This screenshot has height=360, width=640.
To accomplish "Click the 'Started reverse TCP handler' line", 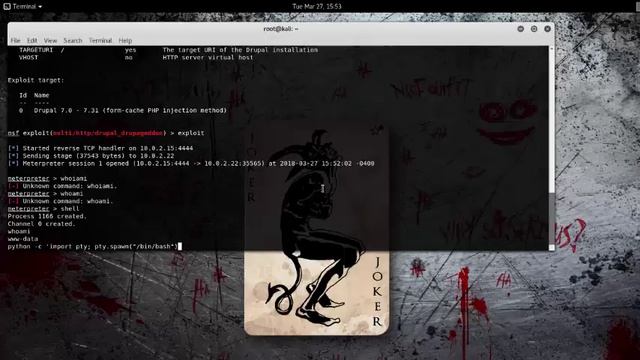I will pyautogui.click(x=100, y=148).
